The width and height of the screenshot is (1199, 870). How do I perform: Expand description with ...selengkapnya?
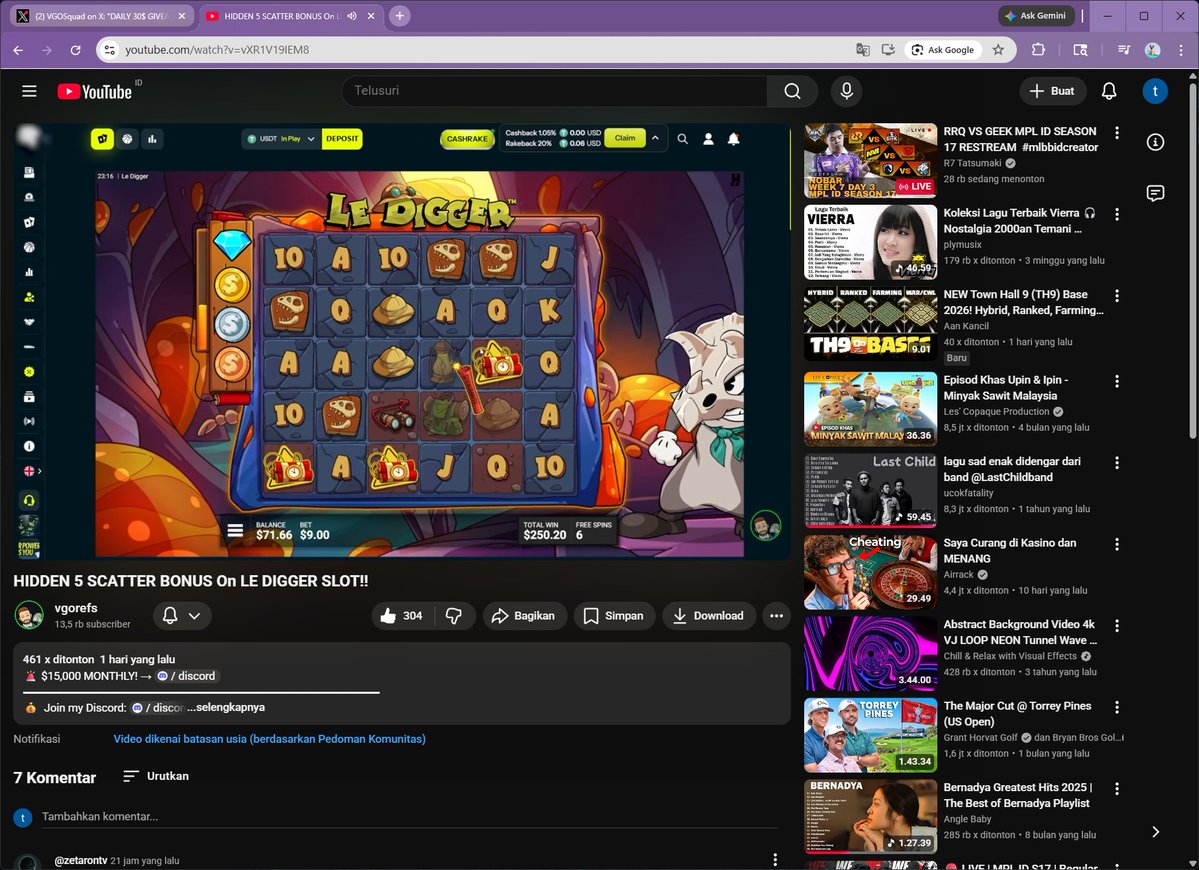(x=226, y=707)
